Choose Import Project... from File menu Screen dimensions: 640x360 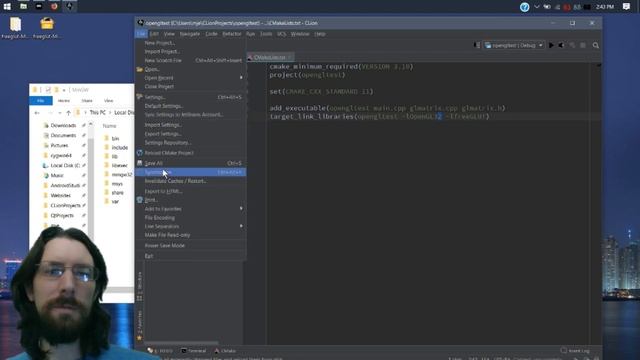191,51
